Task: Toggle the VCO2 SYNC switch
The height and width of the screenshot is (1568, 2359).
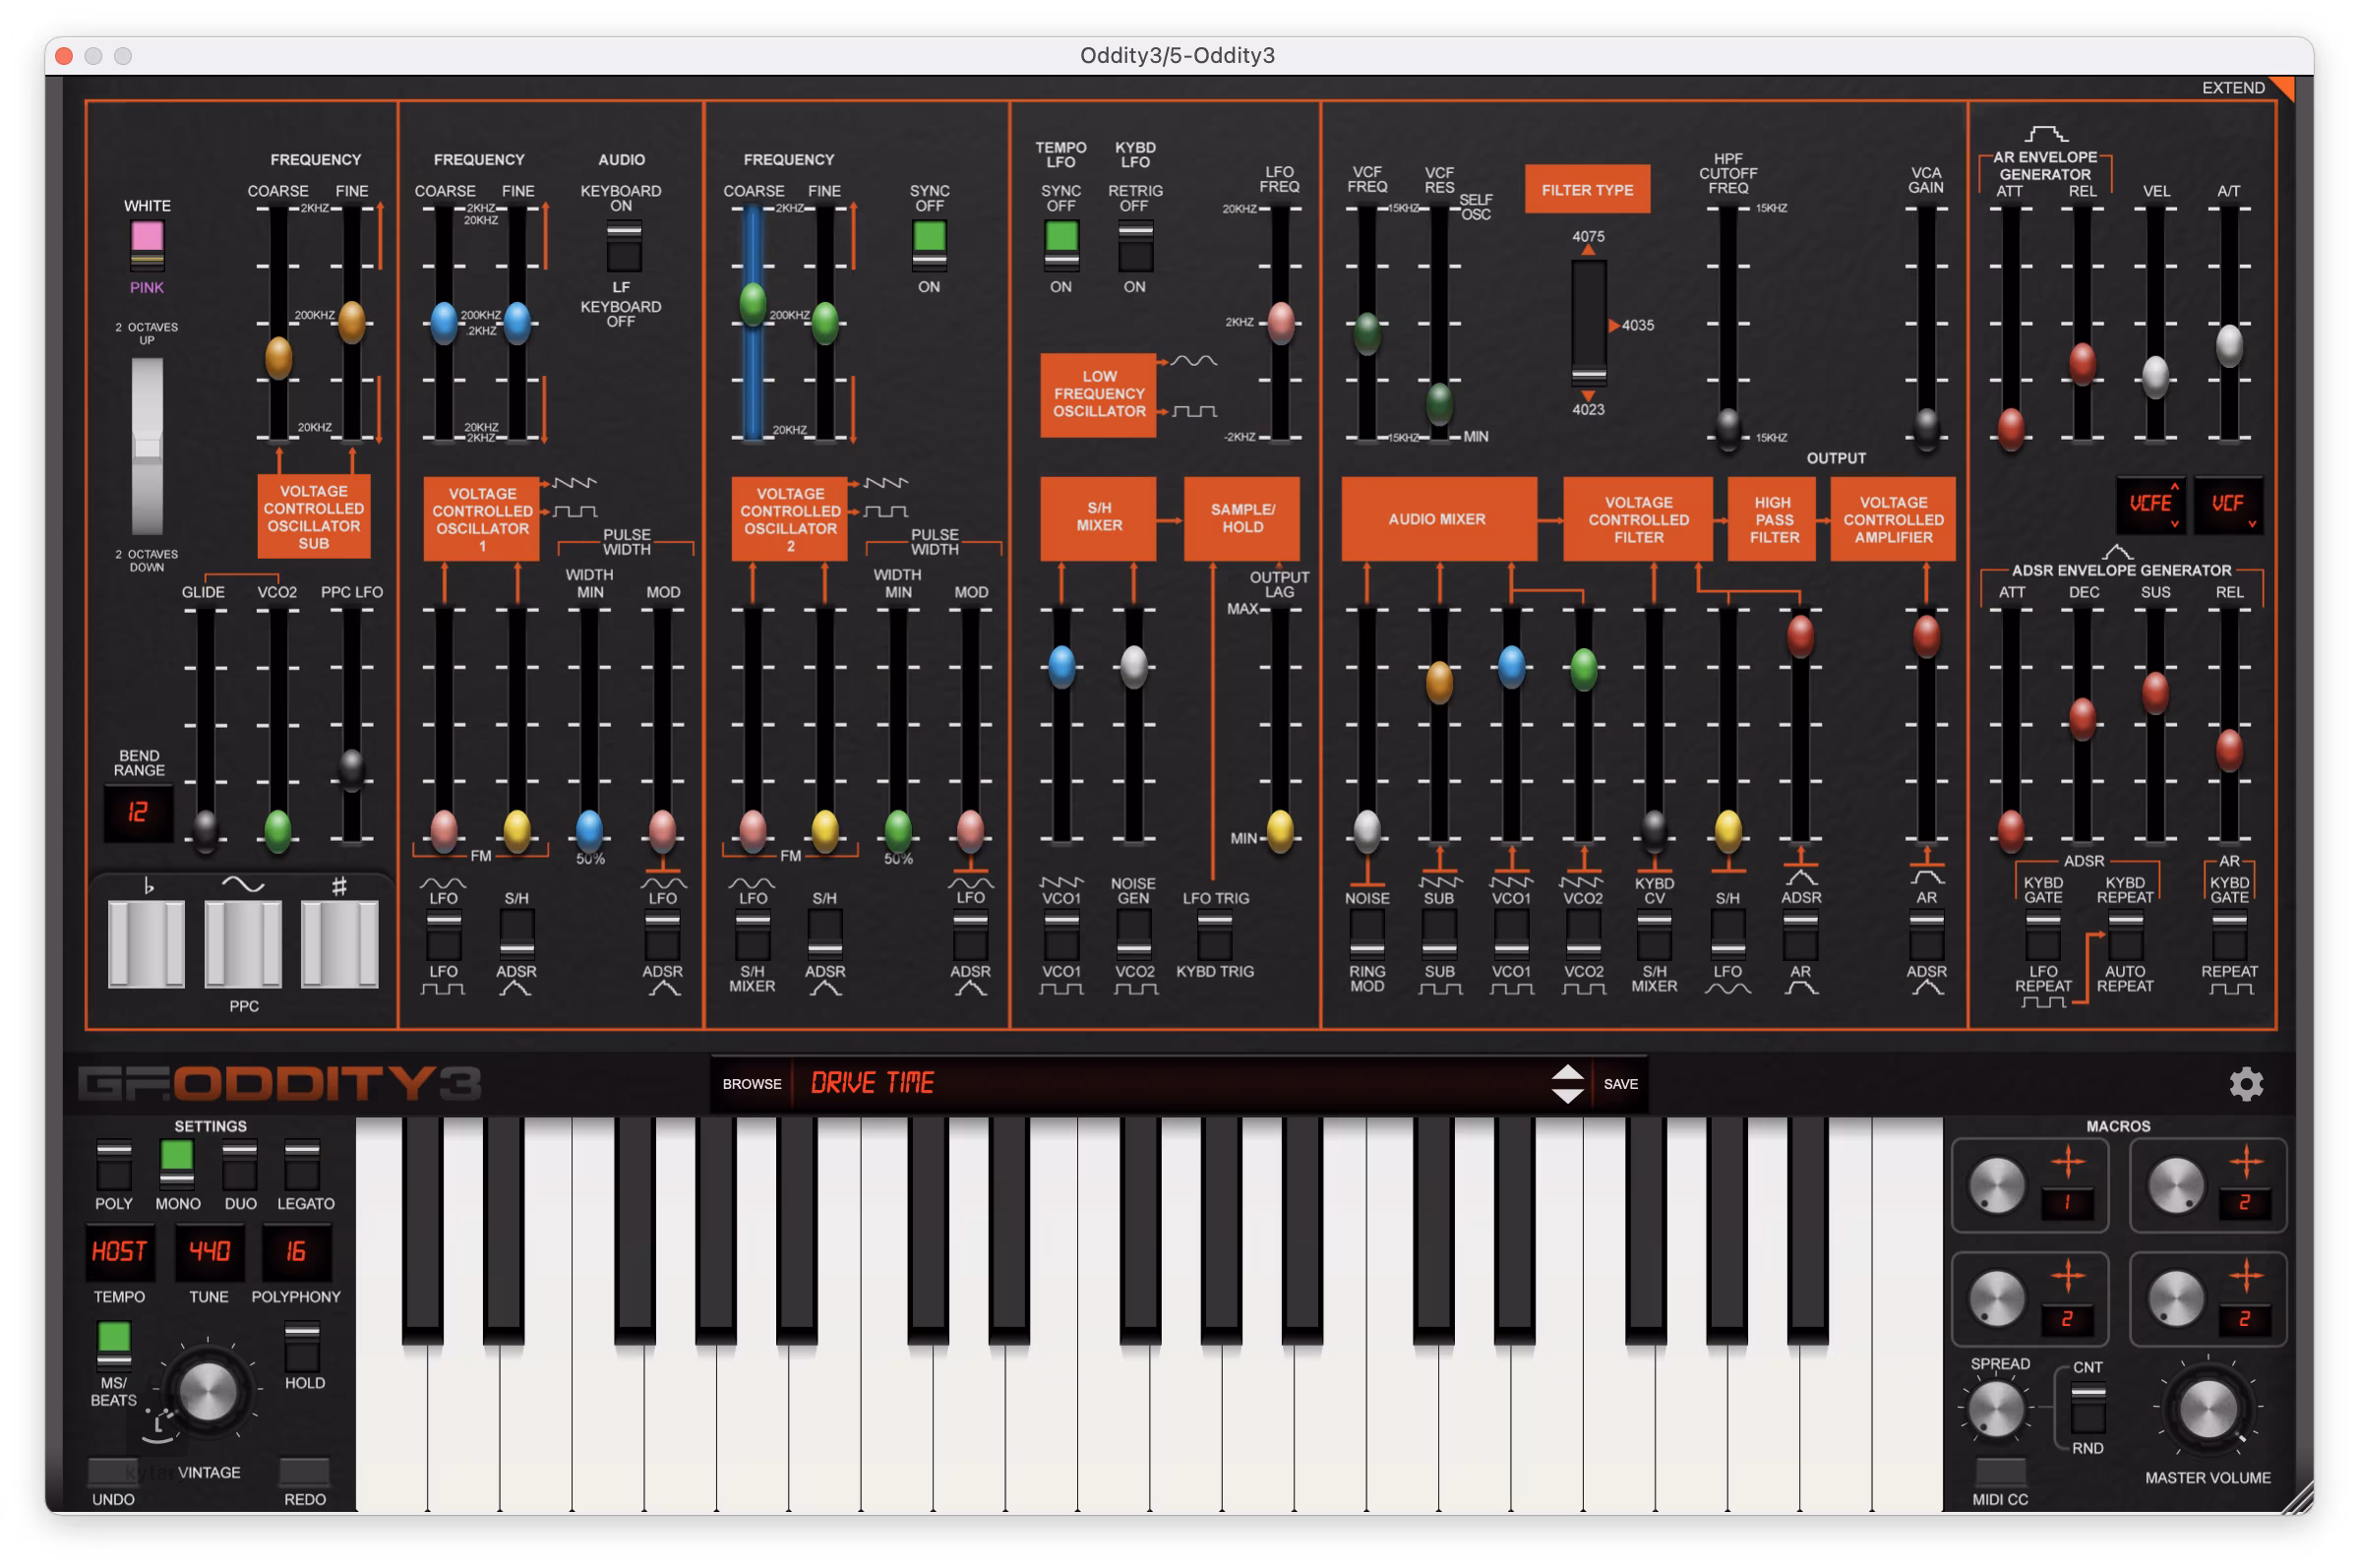Action: [929, 245]
